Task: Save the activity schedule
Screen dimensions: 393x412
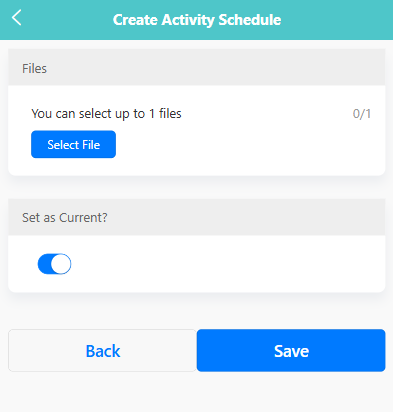Action: pos(291,350)
